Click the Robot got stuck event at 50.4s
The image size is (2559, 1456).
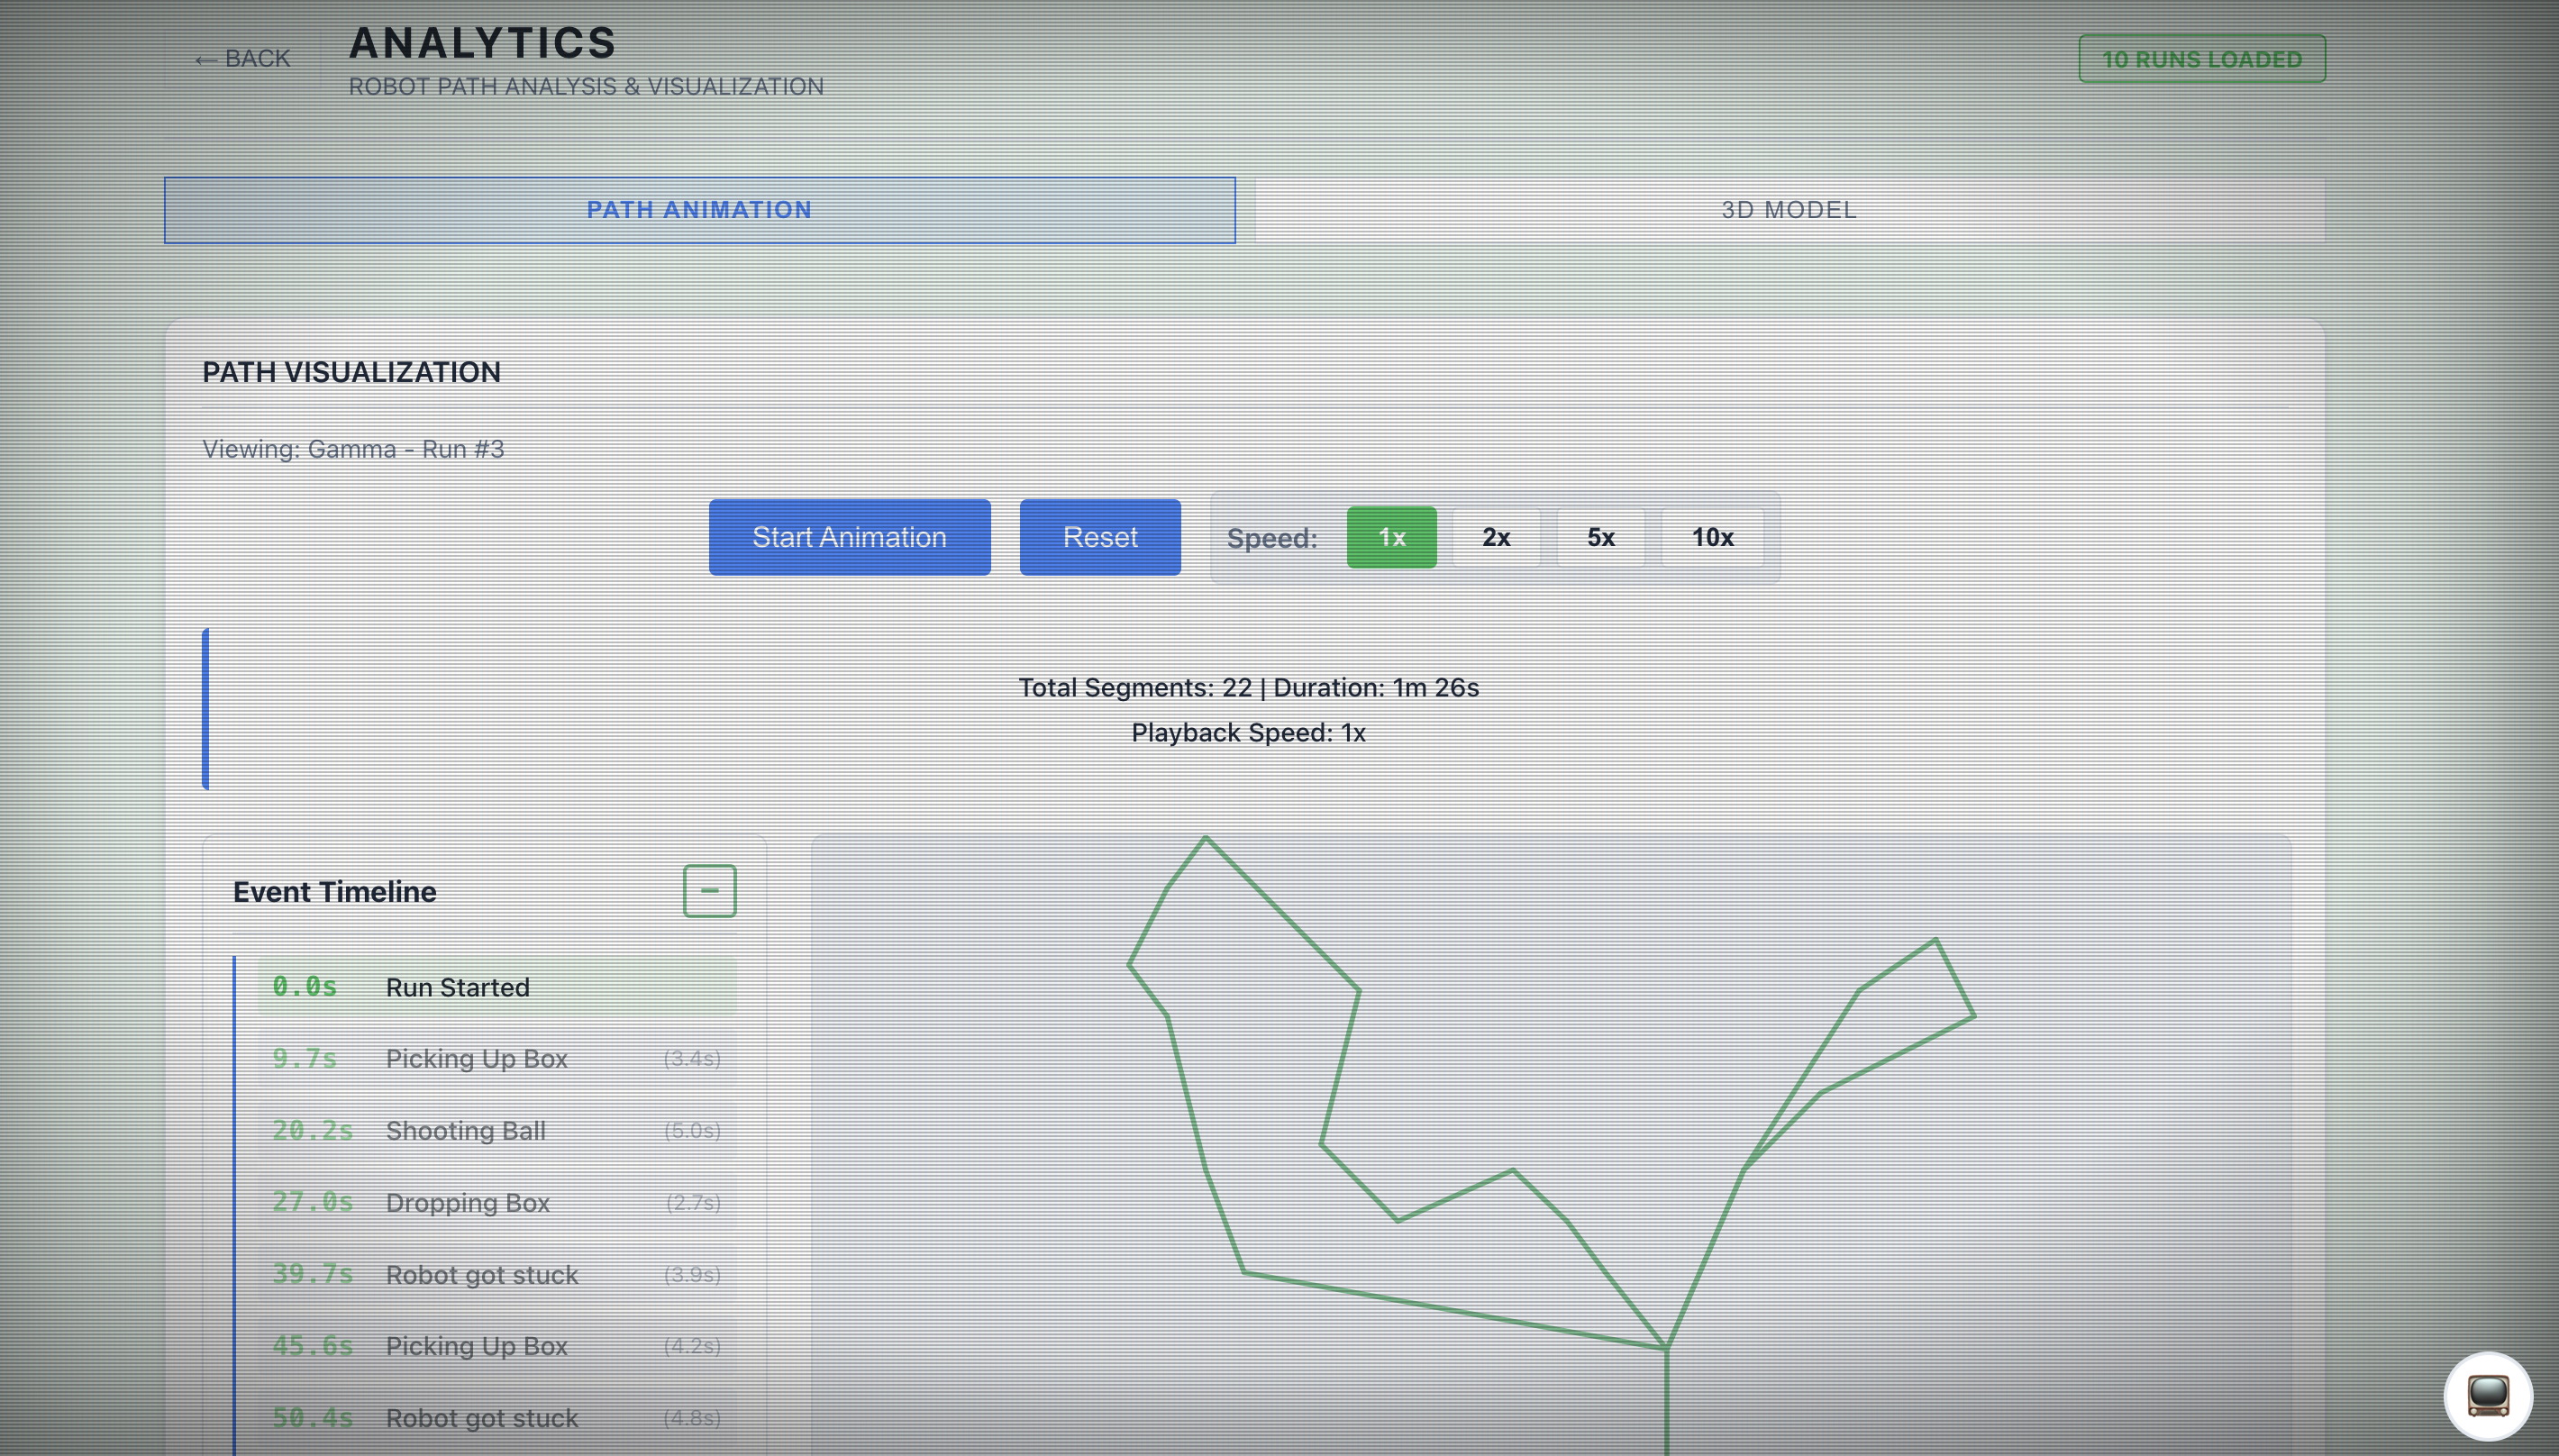(x=496, y=1418)
